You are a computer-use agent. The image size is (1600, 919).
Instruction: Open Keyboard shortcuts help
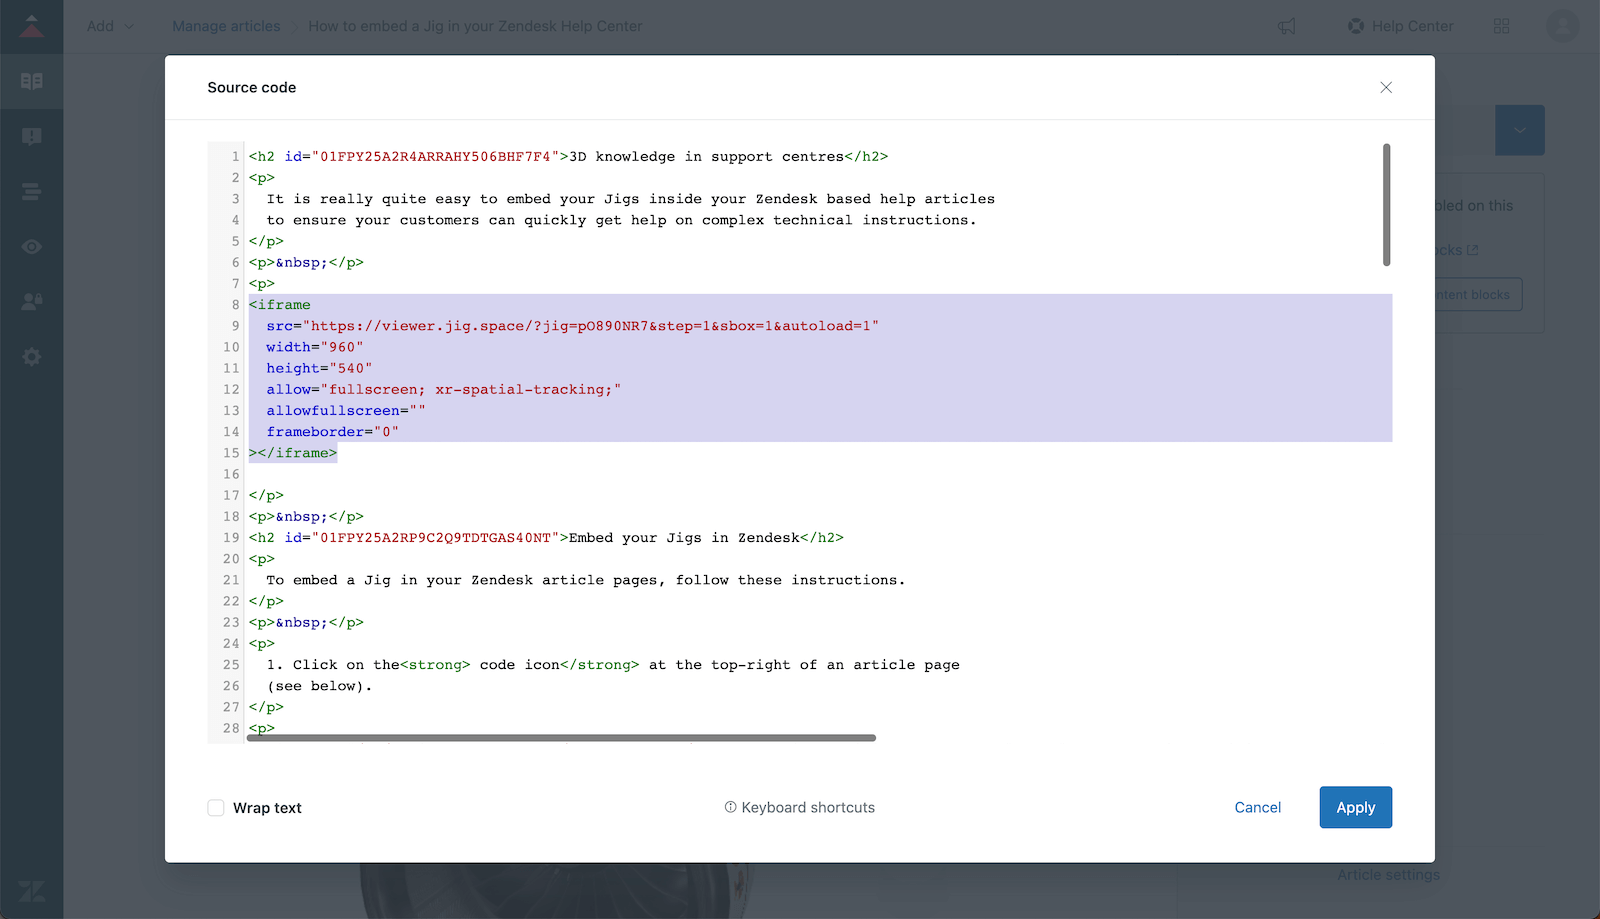[x=800, y=807]
